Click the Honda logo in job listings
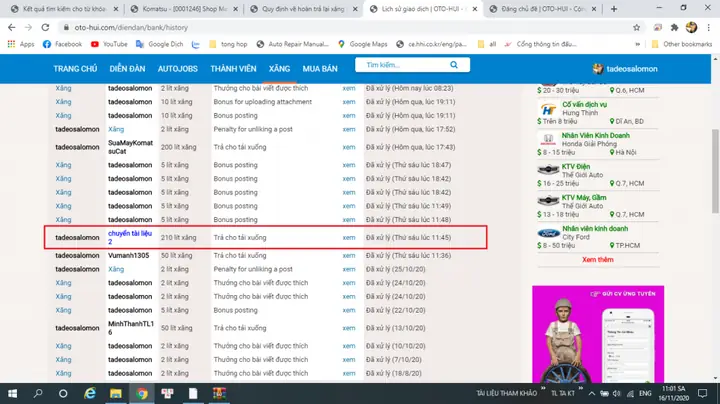 click(x=547, y=140)
